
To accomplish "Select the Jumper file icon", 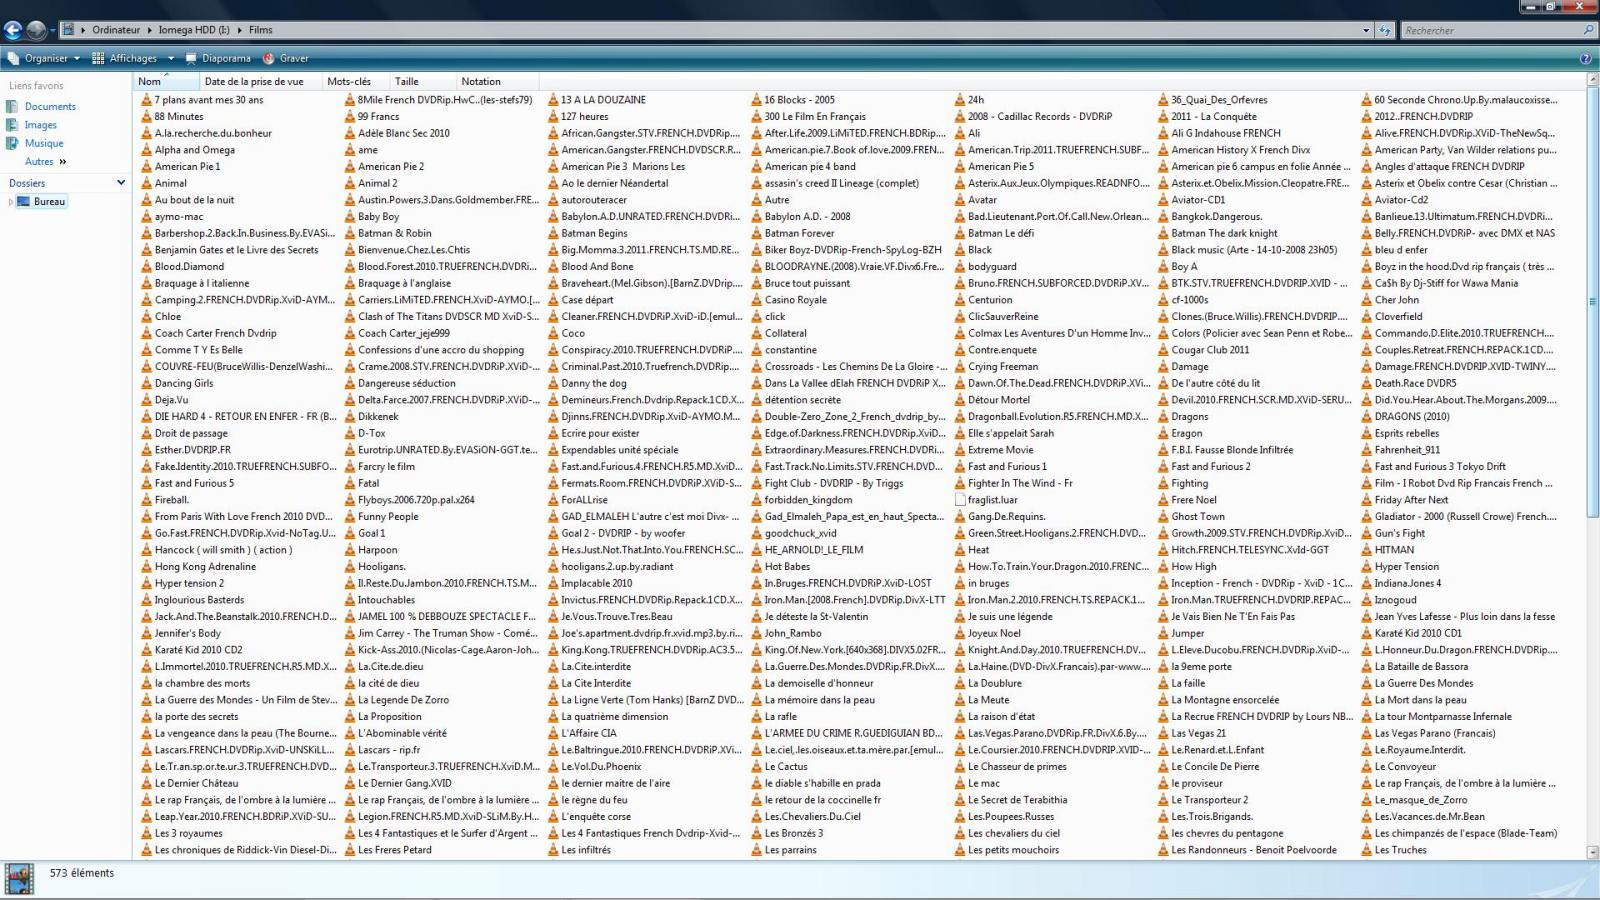I will pyautogui.click(x=1164, y=633).
